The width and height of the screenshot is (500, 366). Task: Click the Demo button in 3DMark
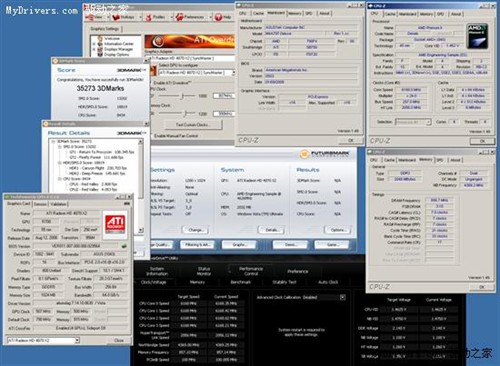pos(290,245)
